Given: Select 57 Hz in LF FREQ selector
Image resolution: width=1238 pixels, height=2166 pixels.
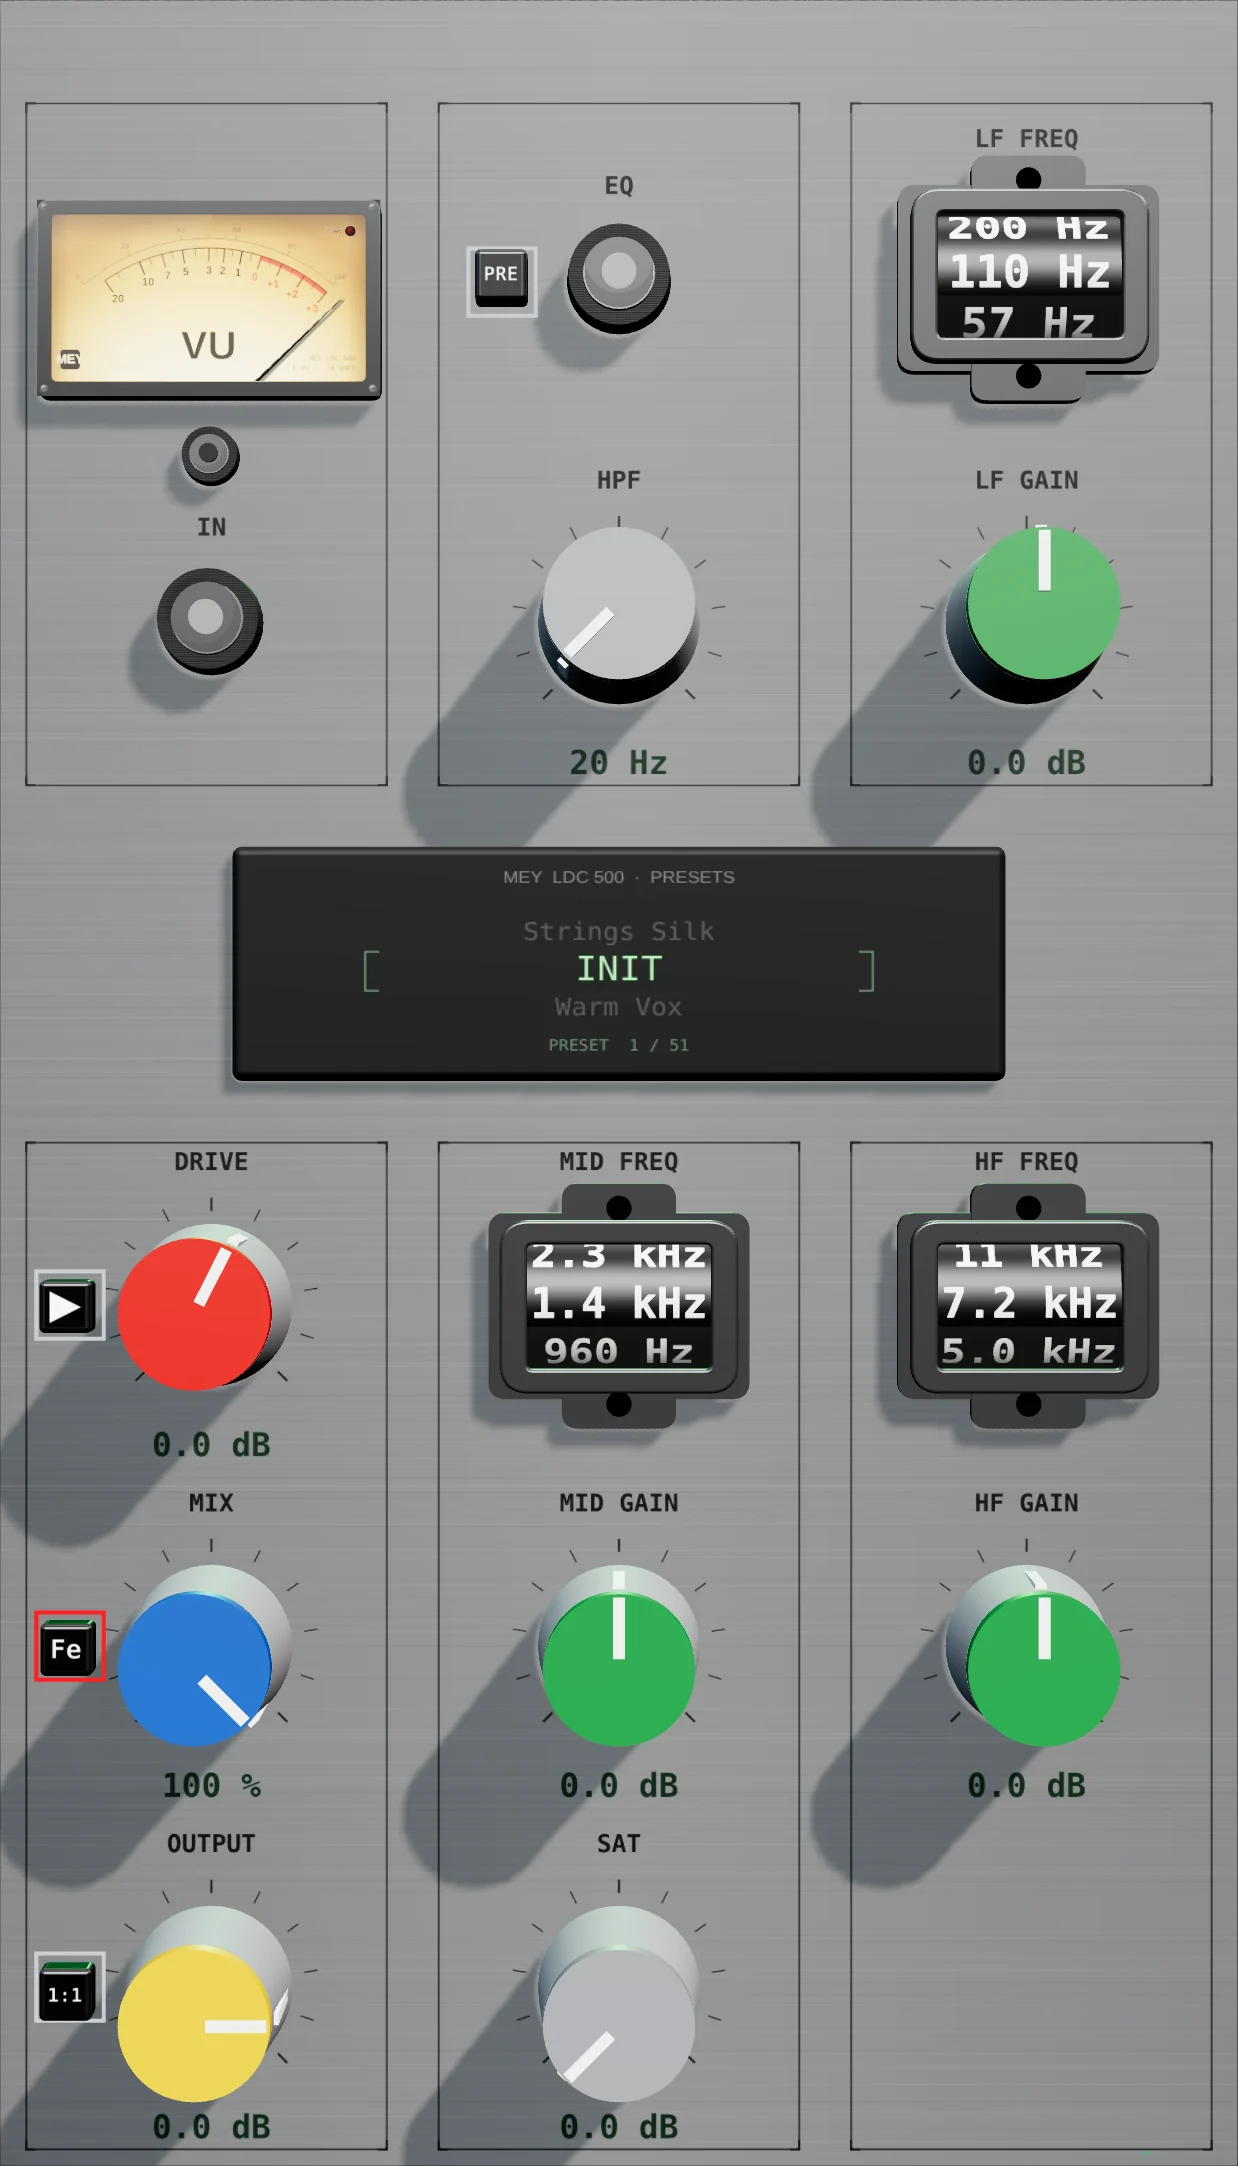Looking at the screenshot, I should [x=1029, y=321].
